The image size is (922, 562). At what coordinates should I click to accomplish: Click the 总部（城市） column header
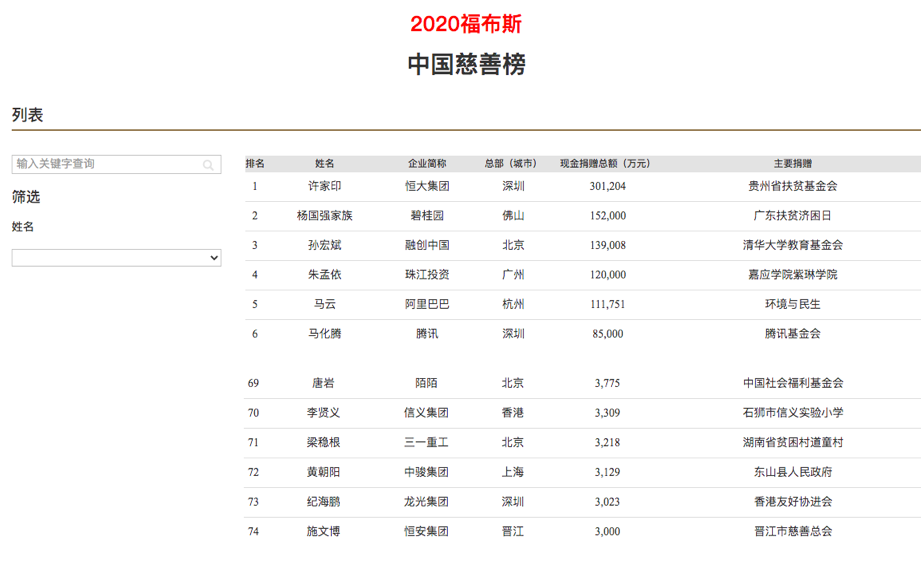510,163
